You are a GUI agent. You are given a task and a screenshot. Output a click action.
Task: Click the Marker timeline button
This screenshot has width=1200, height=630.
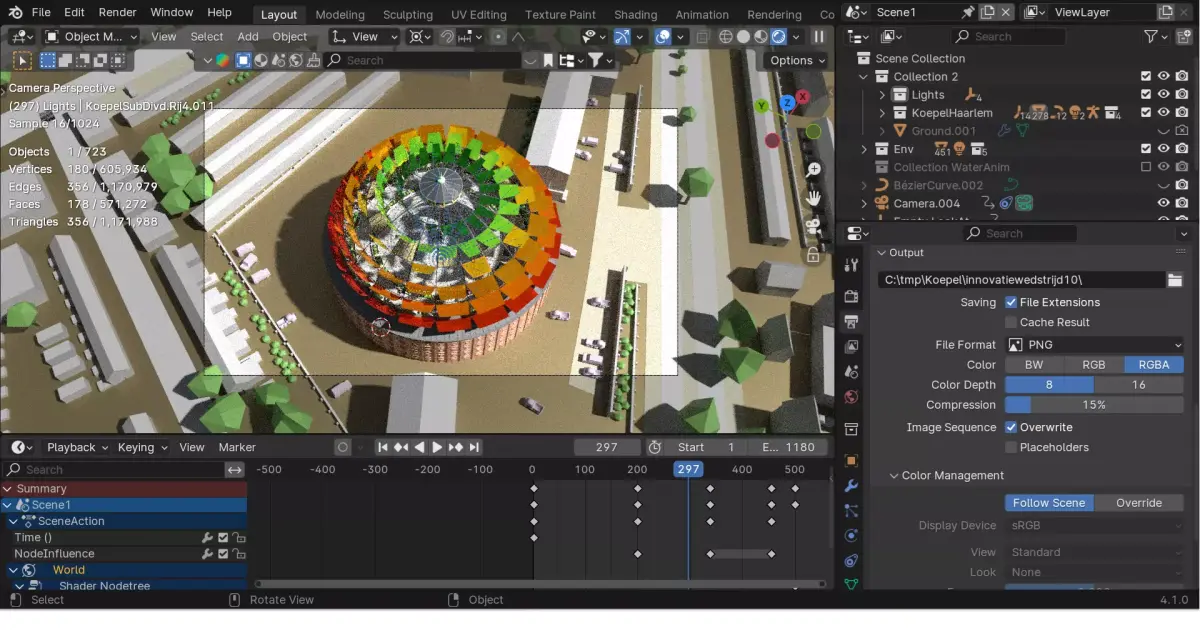point(237,447)
